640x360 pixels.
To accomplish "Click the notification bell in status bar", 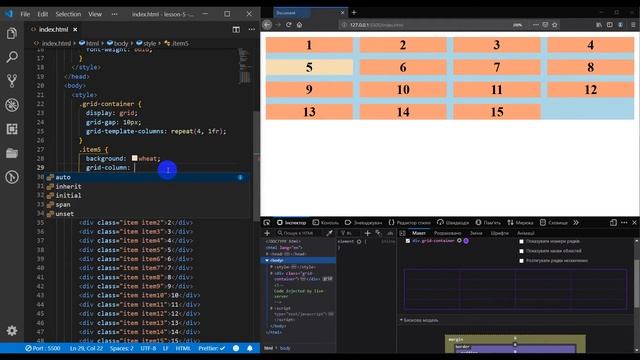I will coord(250,348).
